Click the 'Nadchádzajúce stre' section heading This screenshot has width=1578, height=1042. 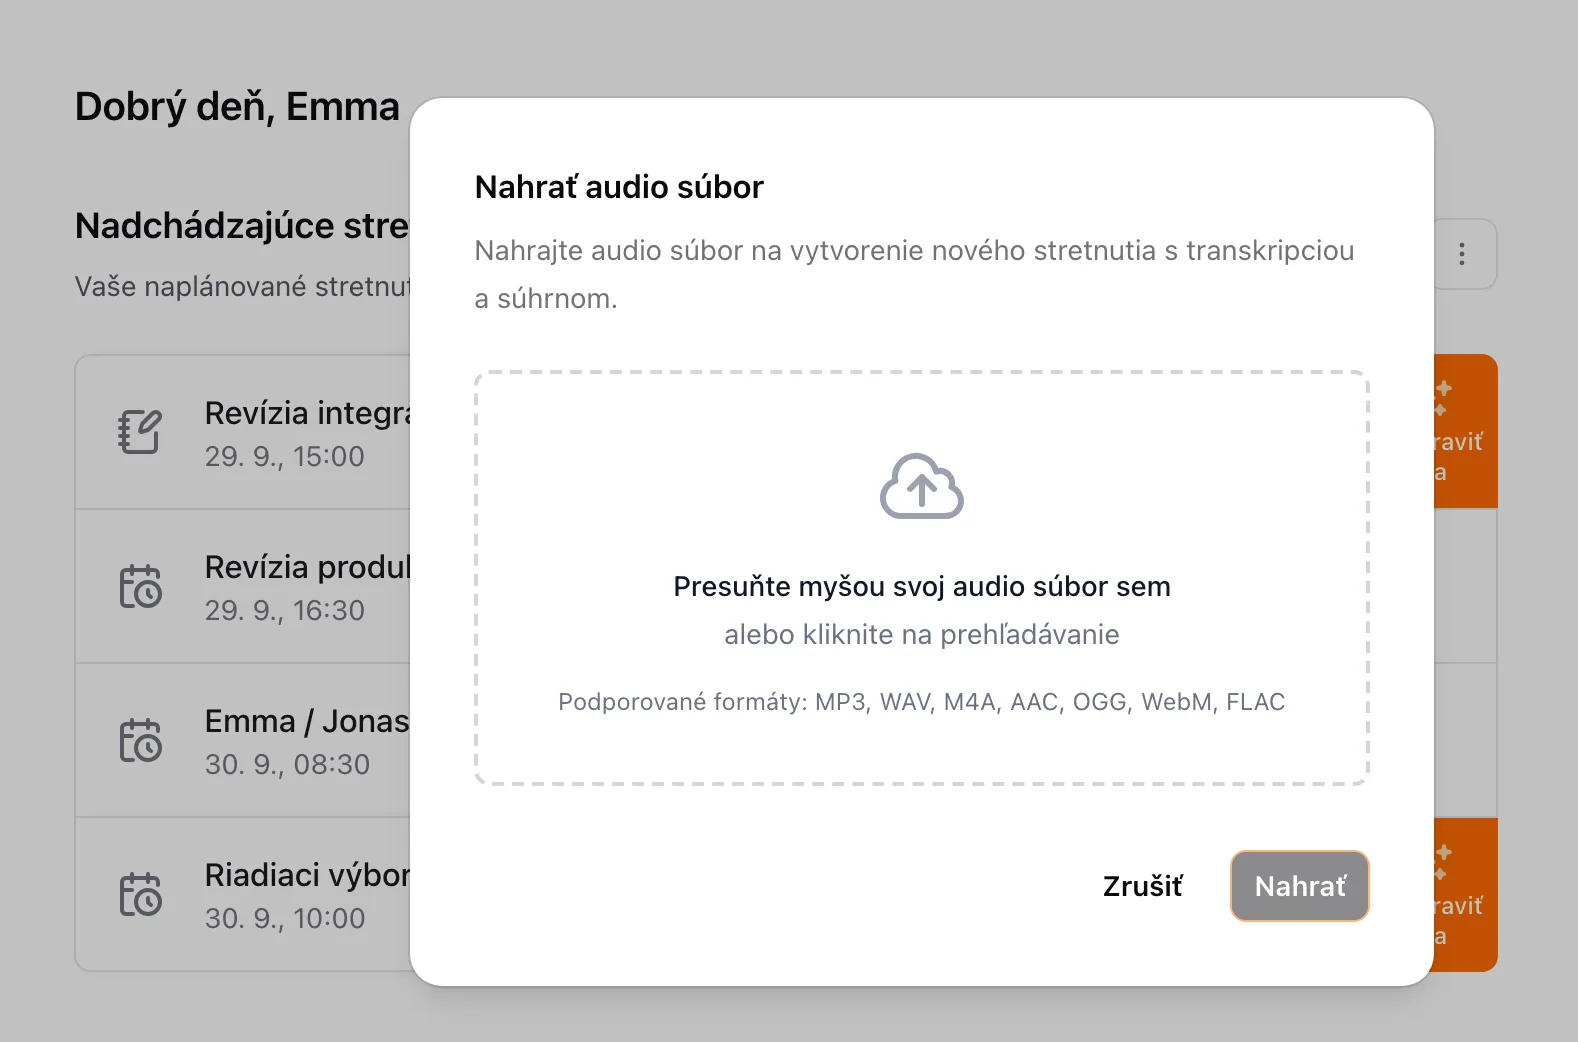point(242,226)
